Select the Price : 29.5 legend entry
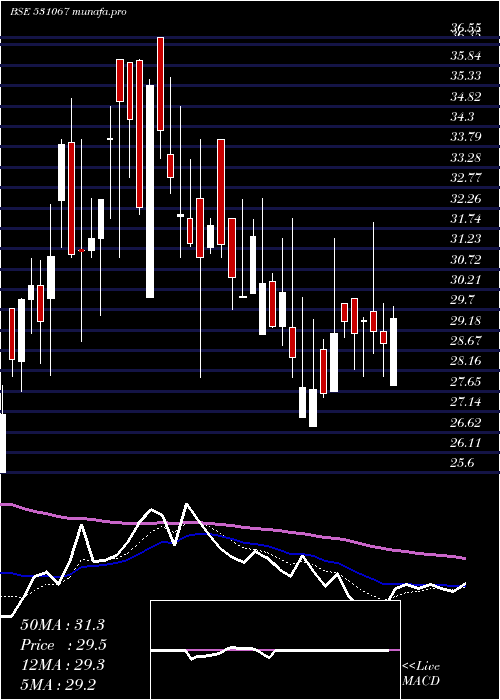The image size is (500, 700). click(63, 645)
